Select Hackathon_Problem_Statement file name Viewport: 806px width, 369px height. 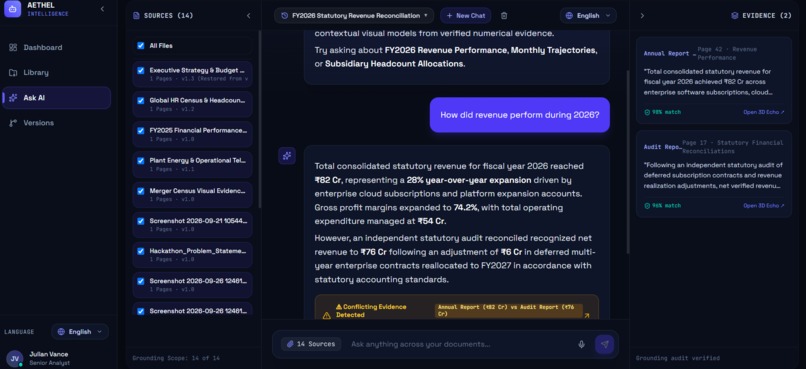(198, 251)
